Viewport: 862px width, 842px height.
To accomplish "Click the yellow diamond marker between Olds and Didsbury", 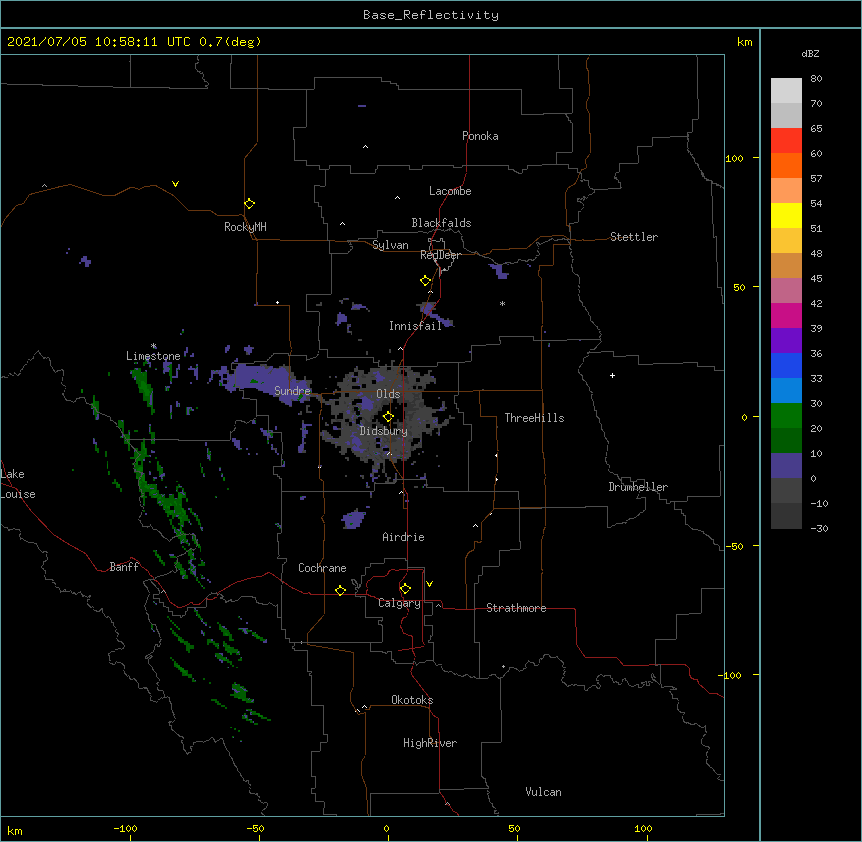I will coord(388,417).
